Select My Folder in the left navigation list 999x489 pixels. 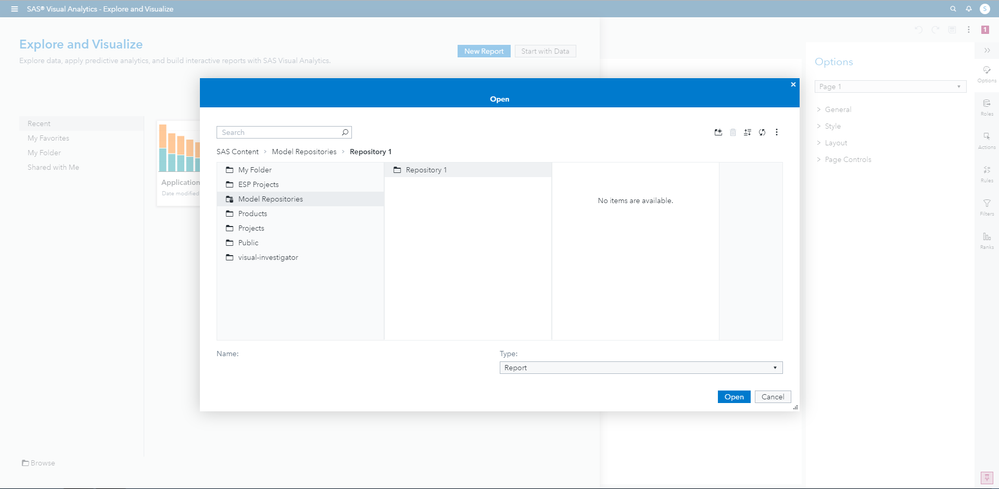tap(82, 153)
